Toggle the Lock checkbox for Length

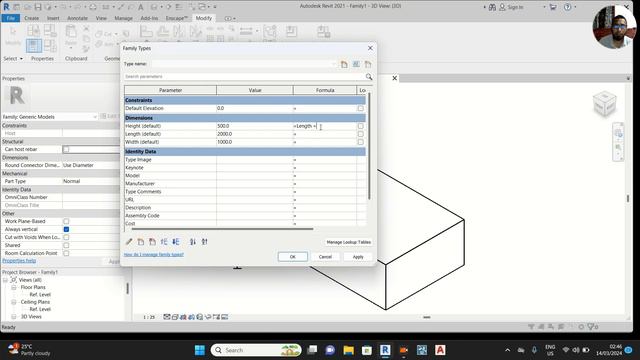click(360, 134)
